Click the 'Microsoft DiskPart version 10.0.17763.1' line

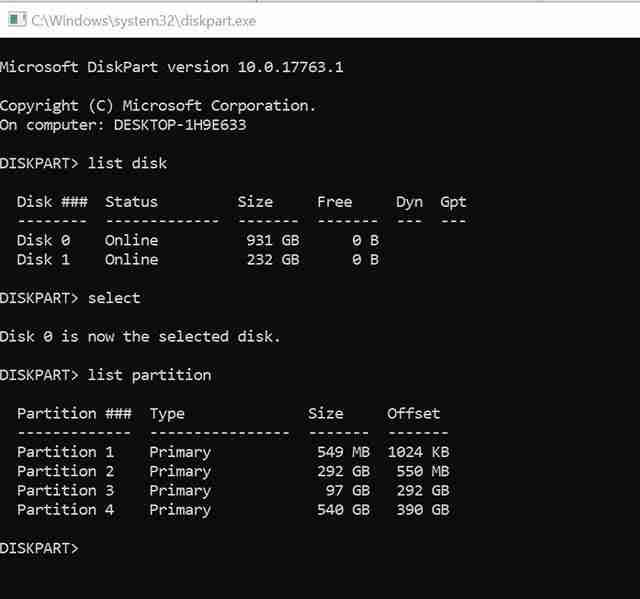tap(171, 67)
